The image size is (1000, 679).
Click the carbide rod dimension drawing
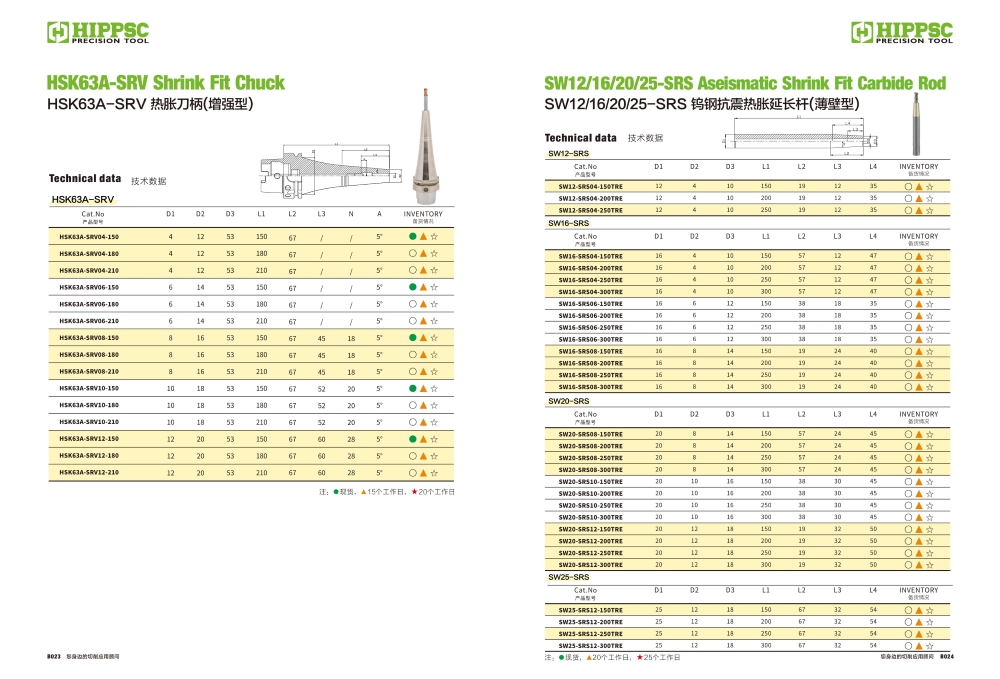(800, 135)
